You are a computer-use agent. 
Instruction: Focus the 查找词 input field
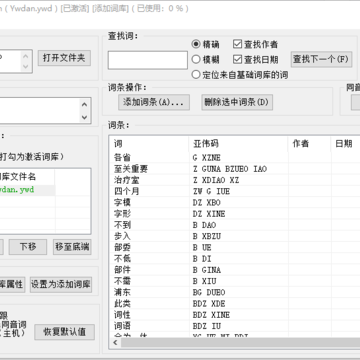[148, 60]
